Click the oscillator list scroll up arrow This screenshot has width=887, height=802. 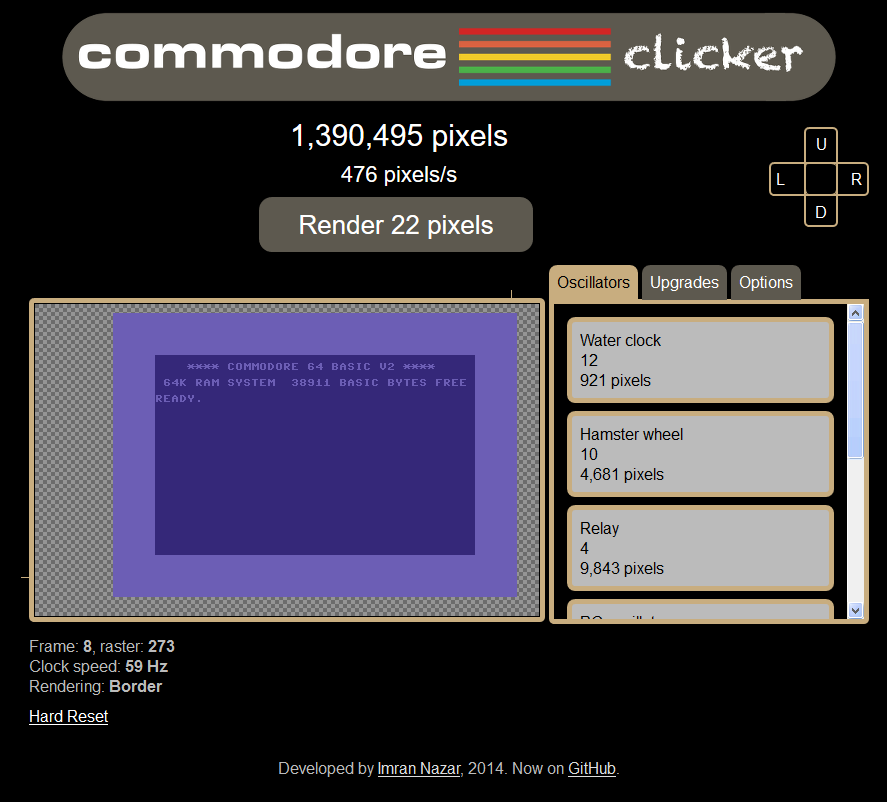pos(855,312)
